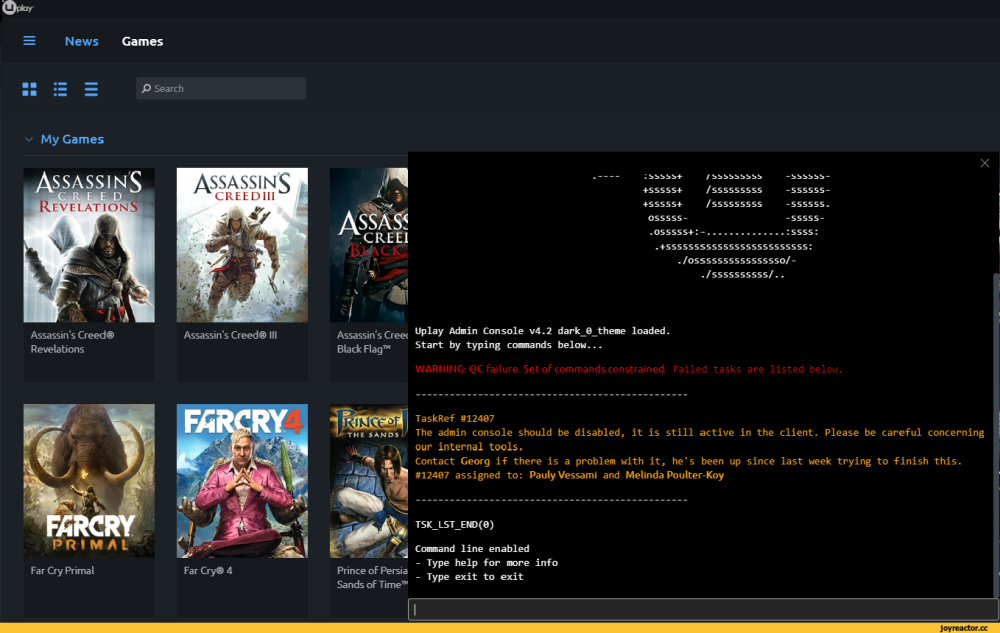
Task: Open Far Cry 4 cover
Action: (242, 481)
